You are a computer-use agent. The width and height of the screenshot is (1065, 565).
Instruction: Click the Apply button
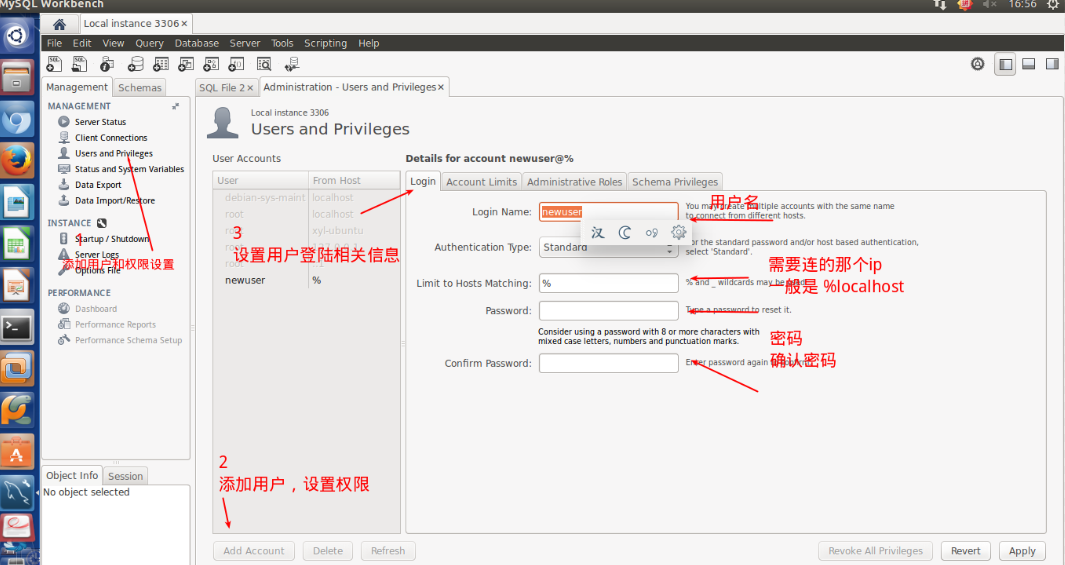click(x=1022, y=551)
